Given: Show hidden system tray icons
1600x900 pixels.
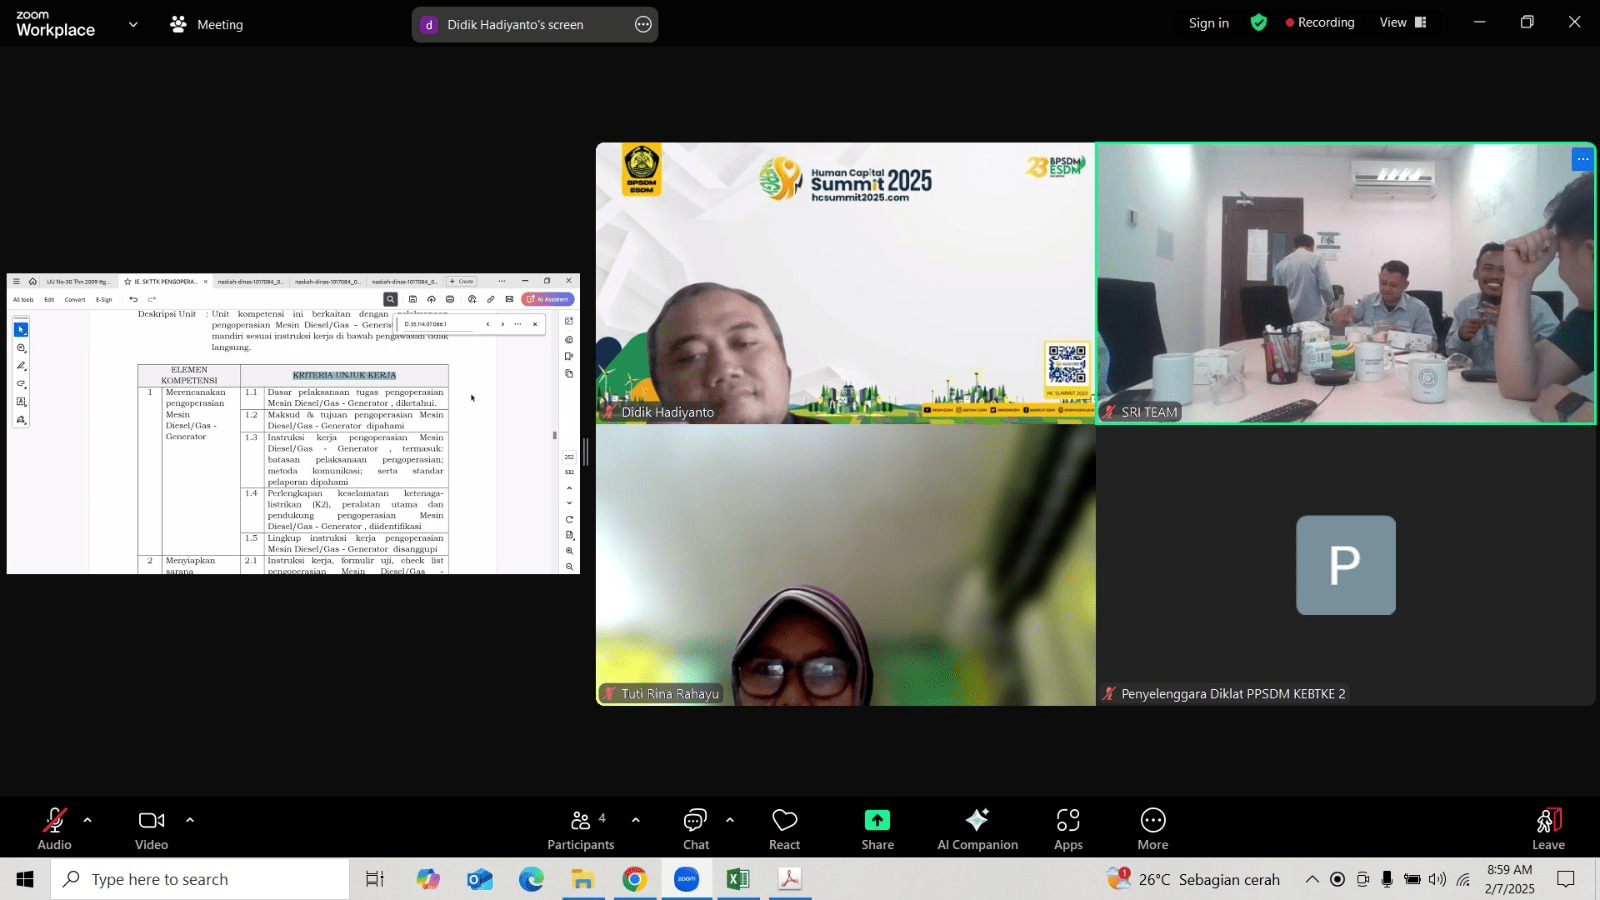Looking at the screenshot, I should [1312, 879].
